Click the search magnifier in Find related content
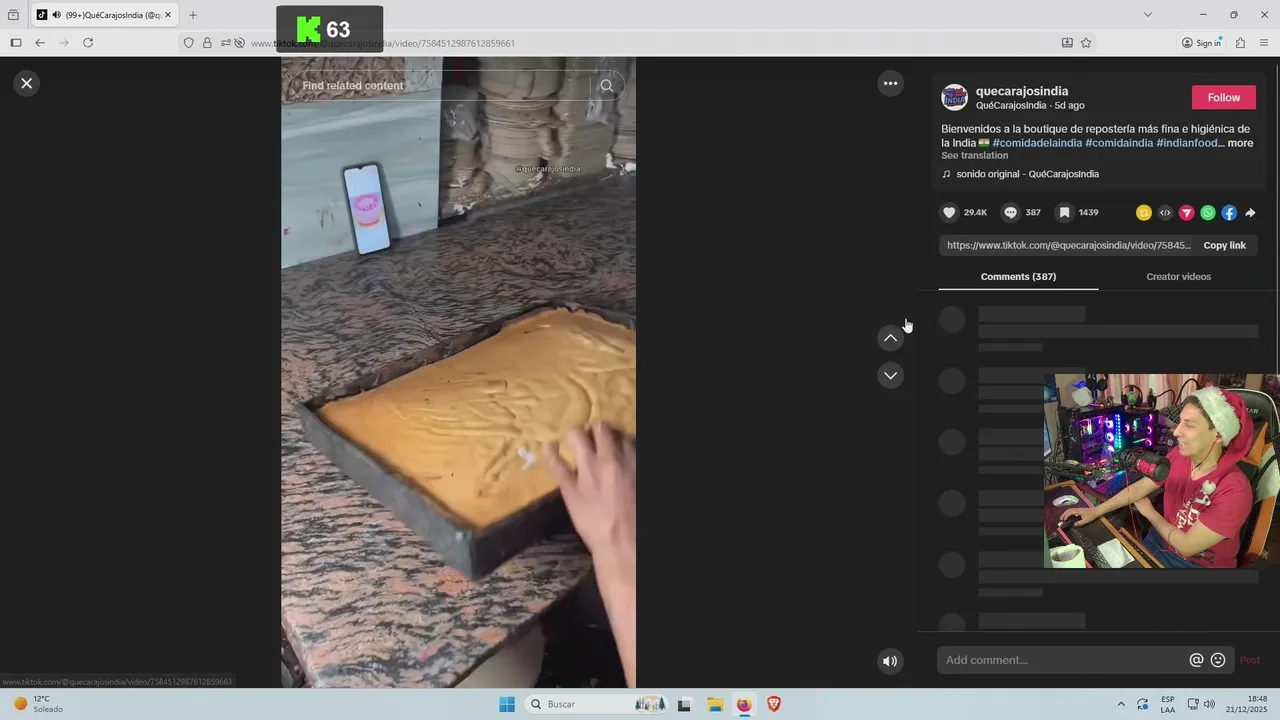This screenshot has height=720, width=1280. tap(606, 86)
